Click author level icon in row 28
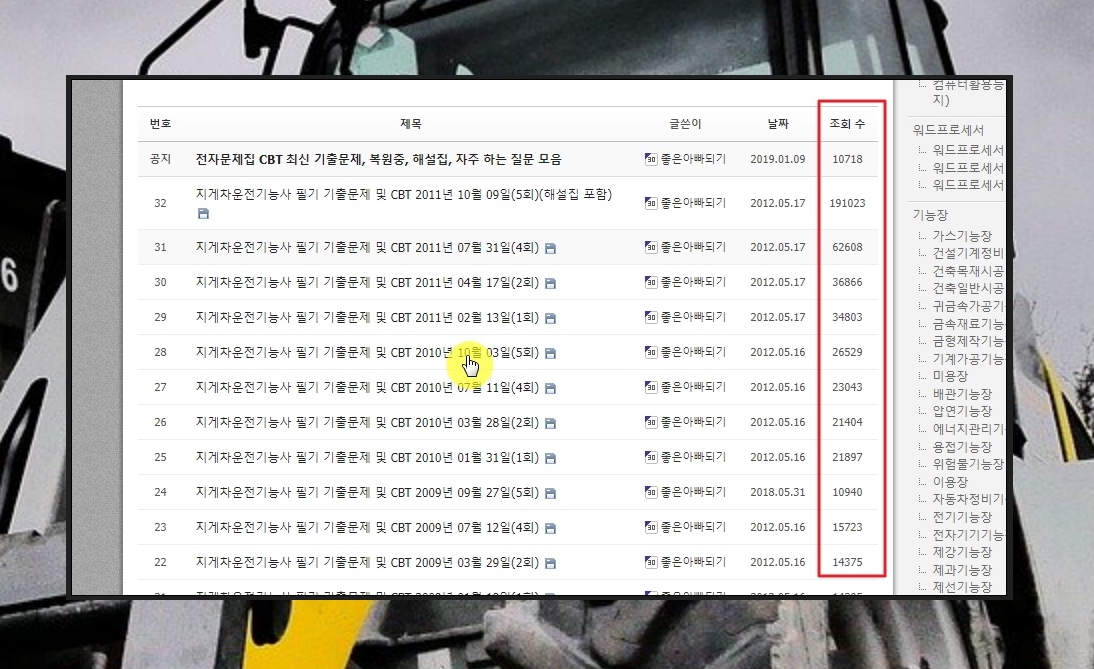Screen dimensions: 1094x669 click(651, 352)
